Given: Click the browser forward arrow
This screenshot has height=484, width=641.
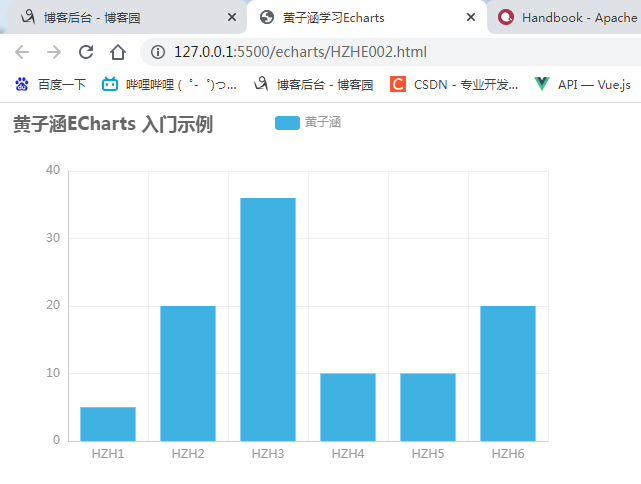Looking at the screenshot, I should (54, 52).
